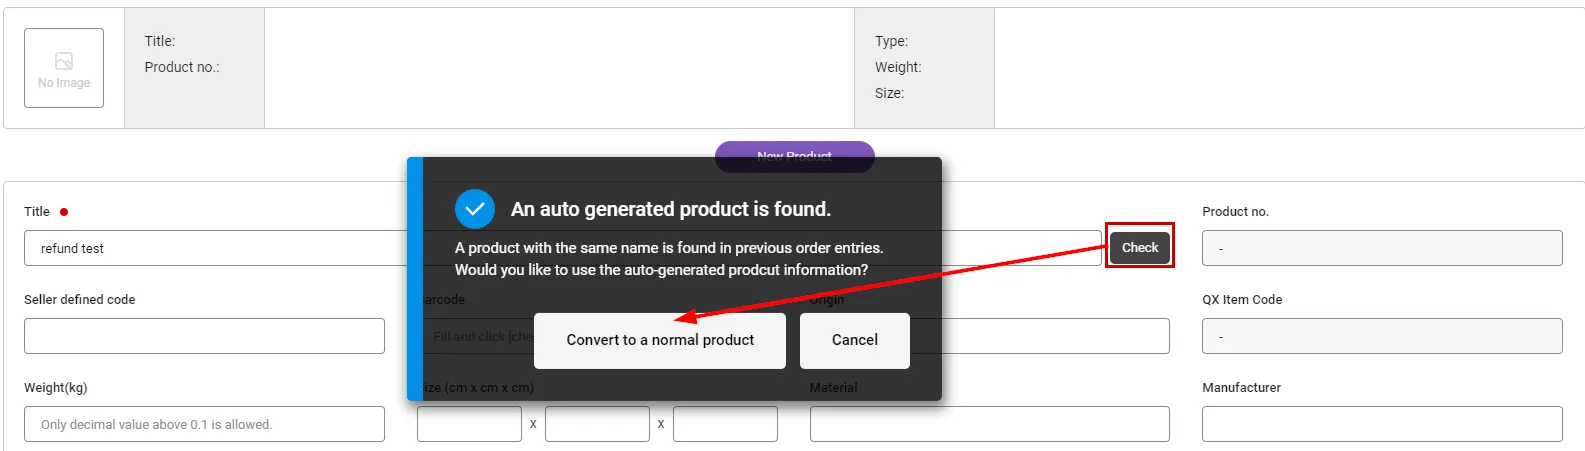Image resolution: width=1585 pixels, height=451 pixels.
Task: Click the Origin field right of the dialog
Action: [1055, 336]
